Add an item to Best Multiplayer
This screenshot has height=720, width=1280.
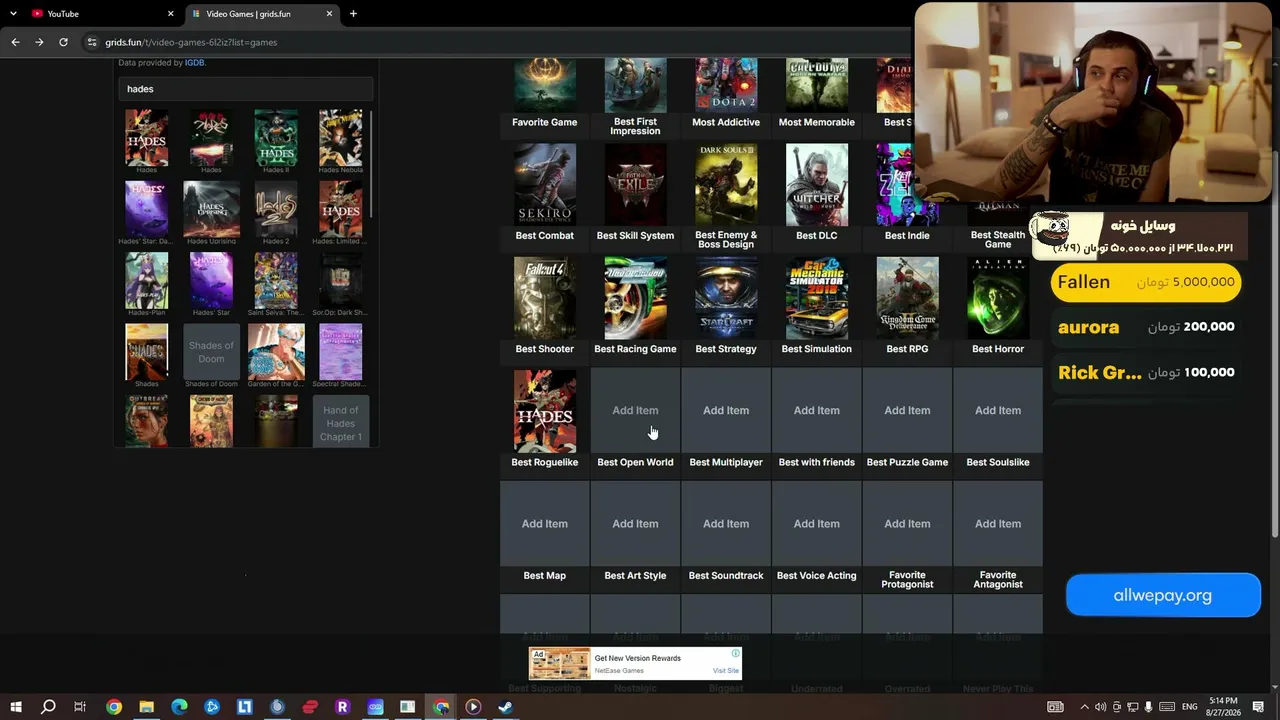pyautogui.click(x=726, y=410)
